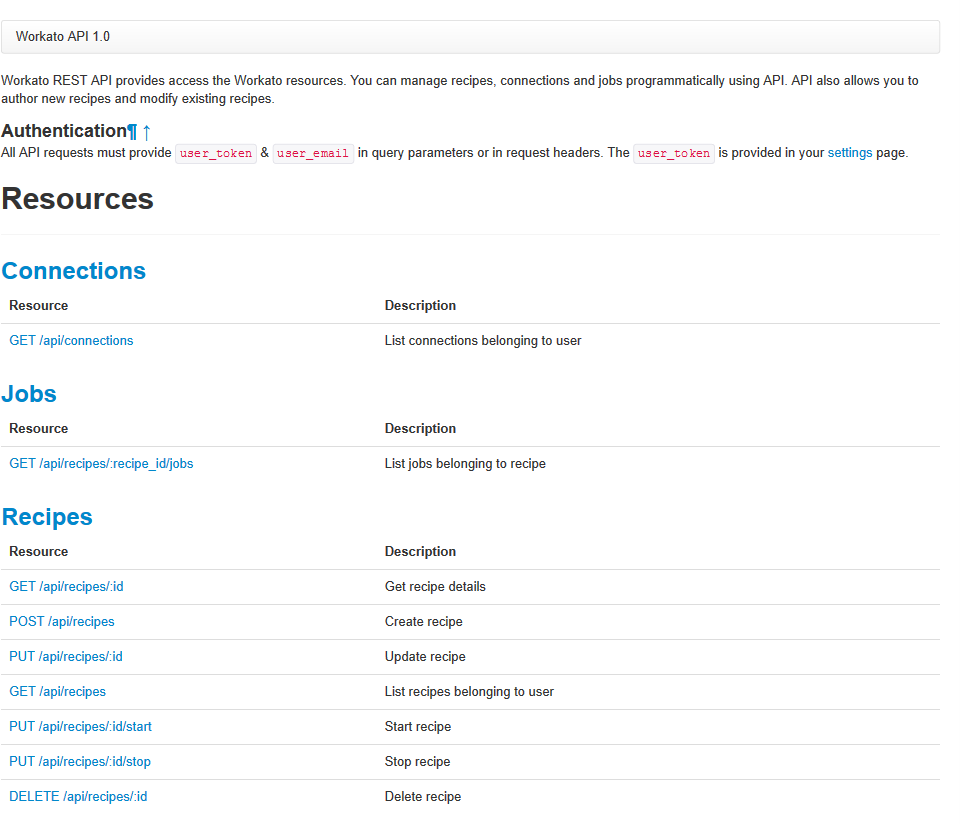960x824 pixels.
Task: Click the pilcrow anchor next to Authentication
Action: tap(132, 132)
